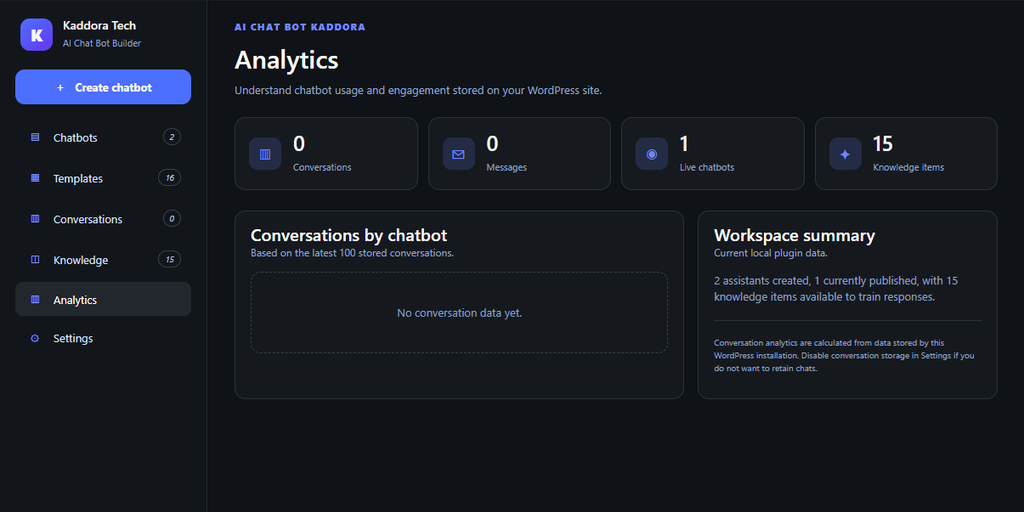Open the Settings menu item

103,338
